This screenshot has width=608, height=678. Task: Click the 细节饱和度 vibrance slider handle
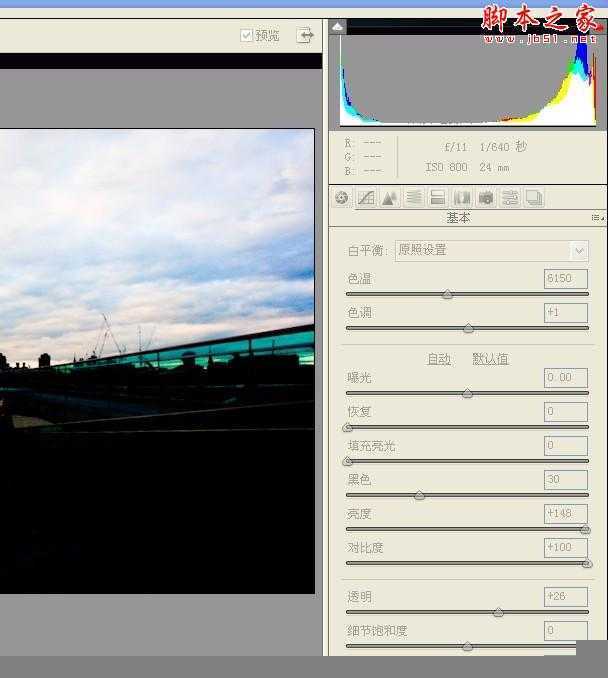click(467, 647)
